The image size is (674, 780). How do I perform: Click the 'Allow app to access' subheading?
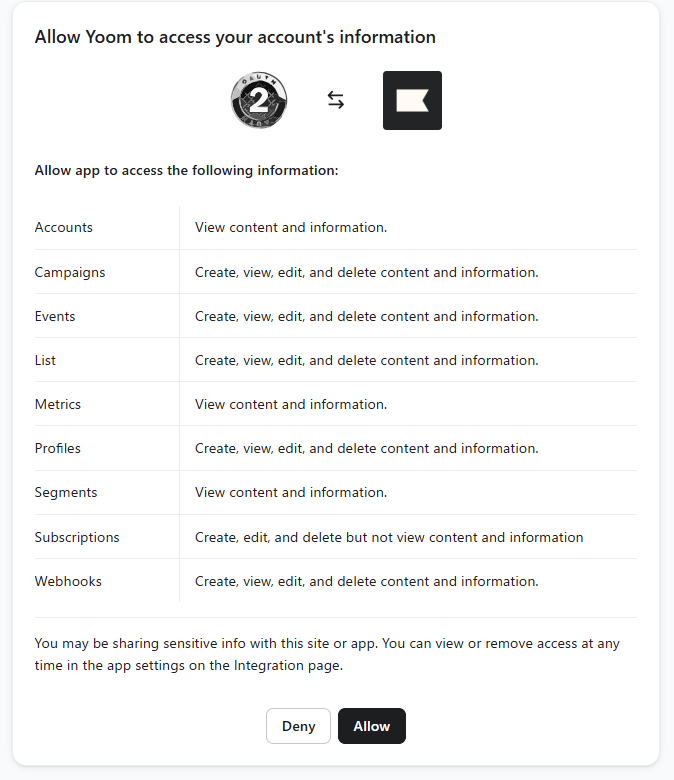[187, 171]
